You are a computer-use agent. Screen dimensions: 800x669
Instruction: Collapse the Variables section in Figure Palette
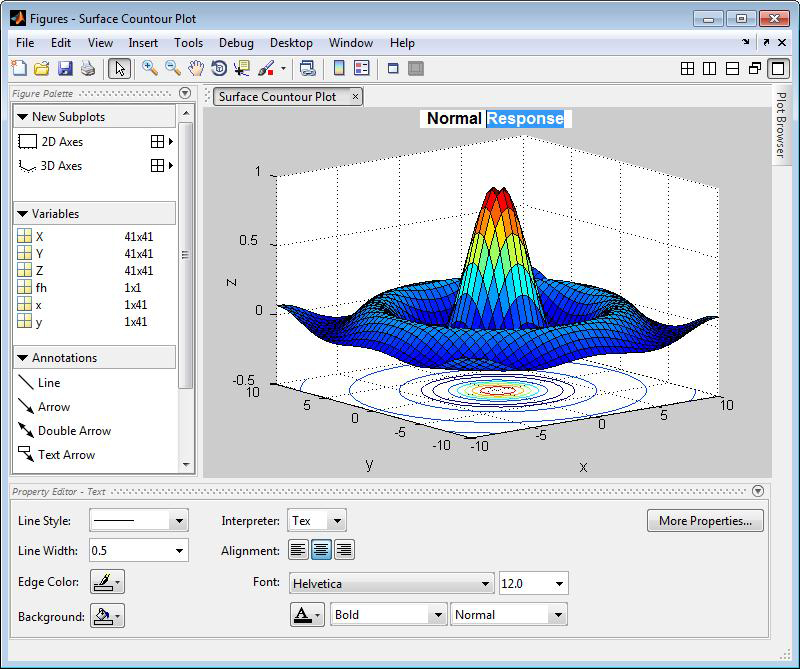[23, 214]
